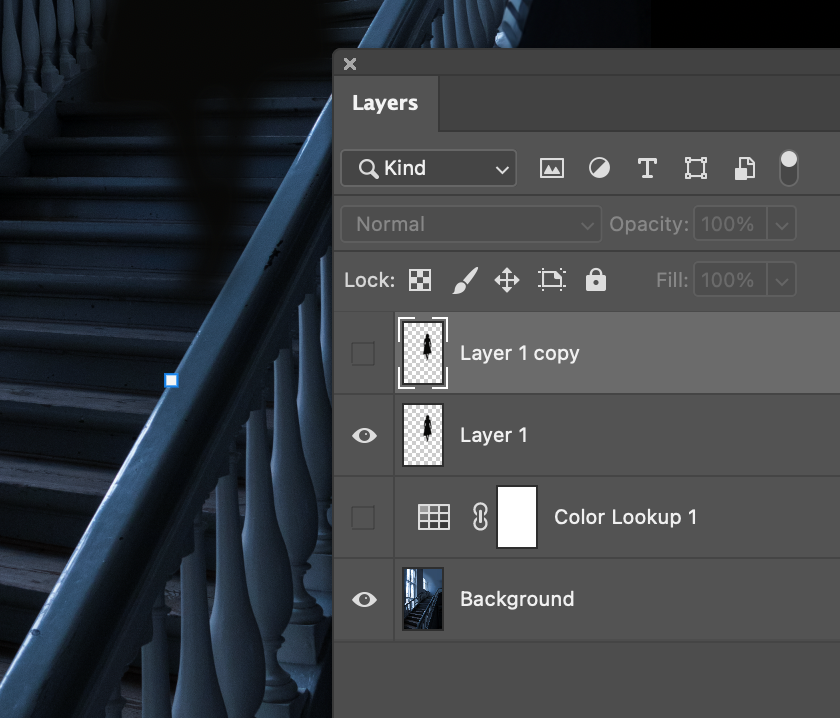Select the Background layer by name
Image resolution: width=840 pixels, height=718 pixels.
517,599
